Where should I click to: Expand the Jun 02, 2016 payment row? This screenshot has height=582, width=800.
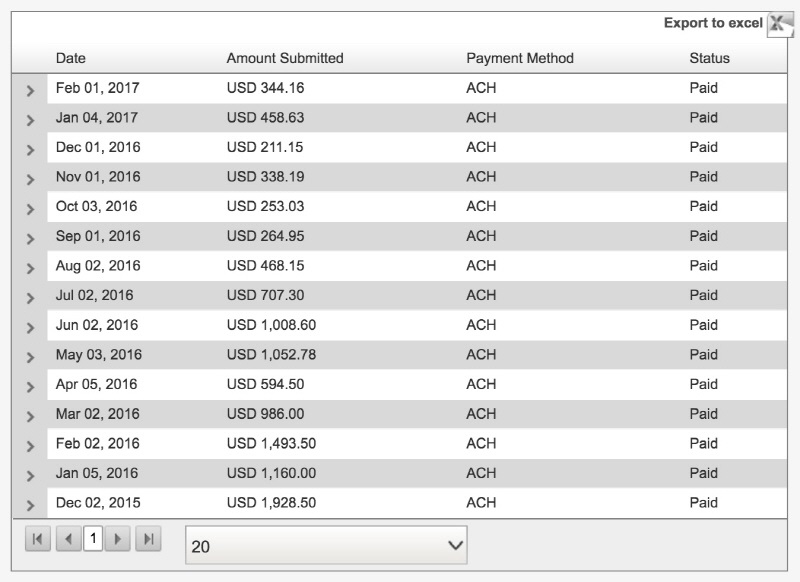[30, 327]
